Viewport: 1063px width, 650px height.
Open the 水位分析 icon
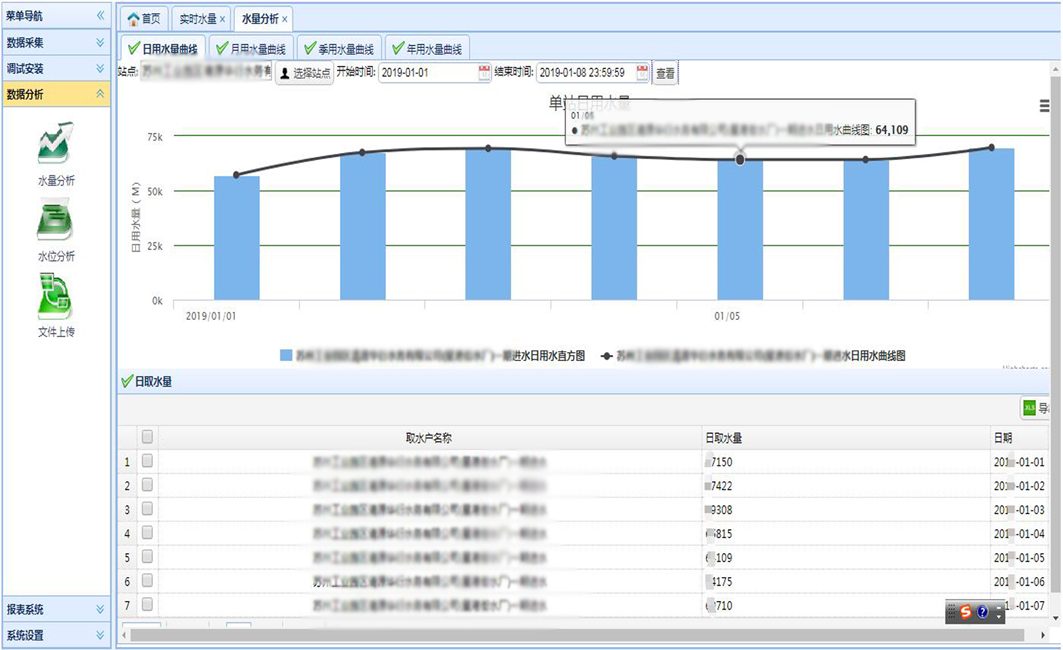[x=56, y=220]
